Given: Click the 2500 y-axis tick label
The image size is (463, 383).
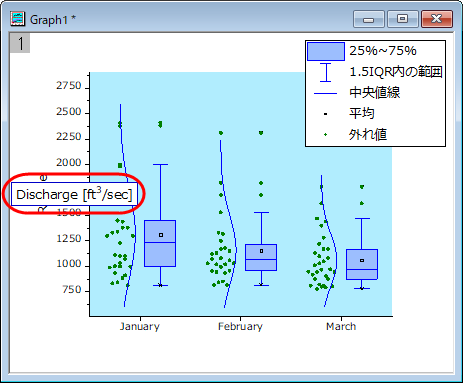Looking at the screenshot, I should coord(69,111).
